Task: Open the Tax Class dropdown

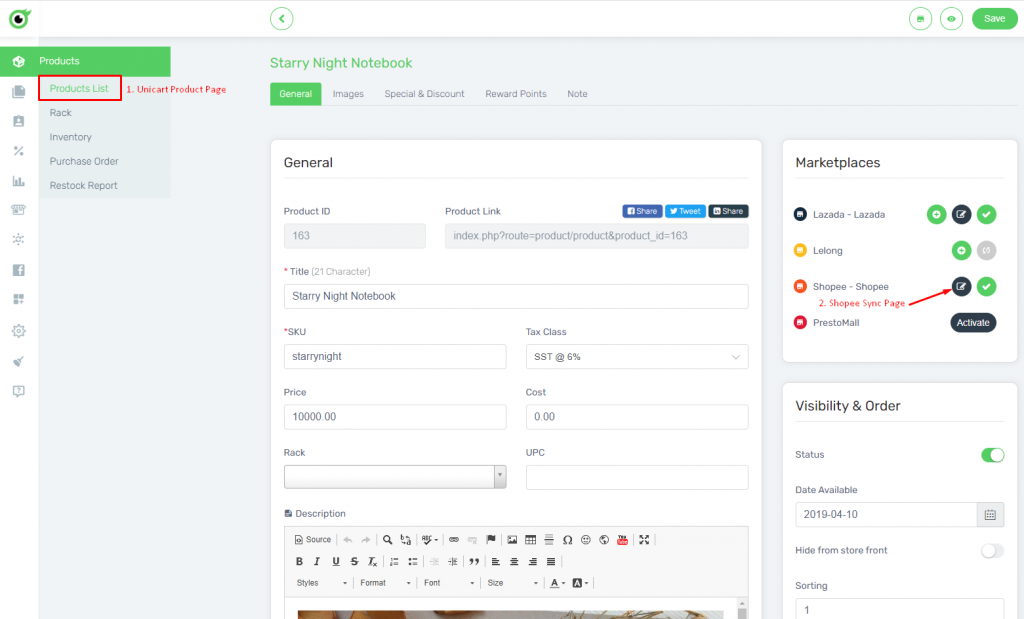Action: tap(636, 357)
